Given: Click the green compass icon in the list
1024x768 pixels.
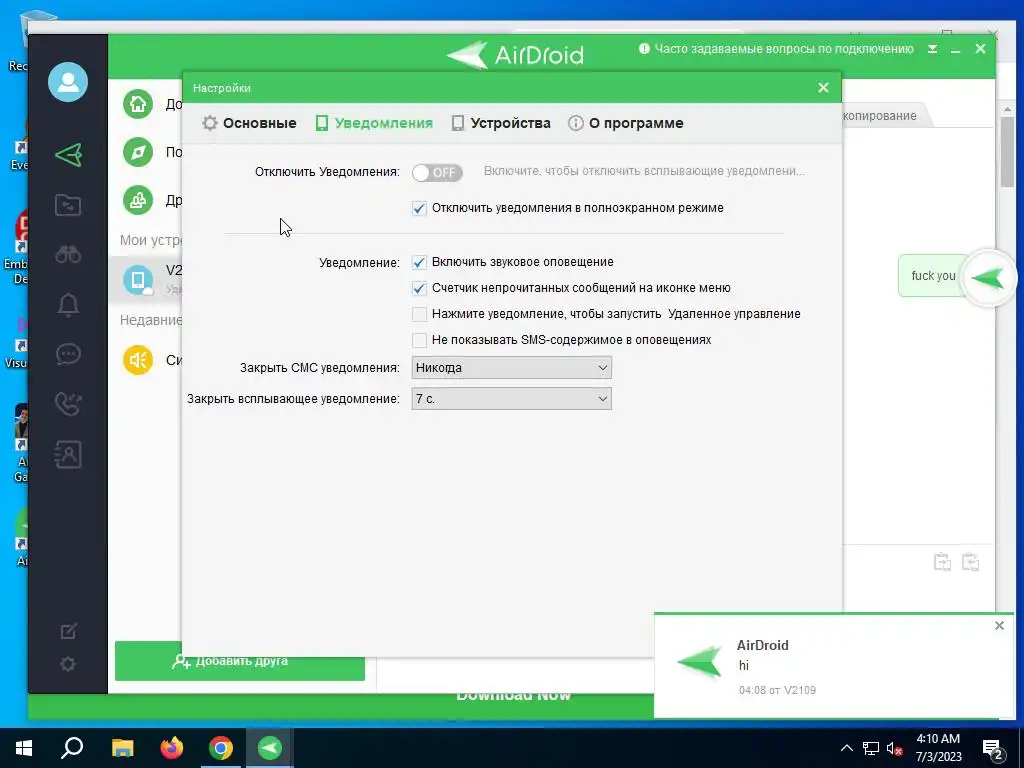Looking at the screenshot, I should pyautogui.click(x=138, y=152).
